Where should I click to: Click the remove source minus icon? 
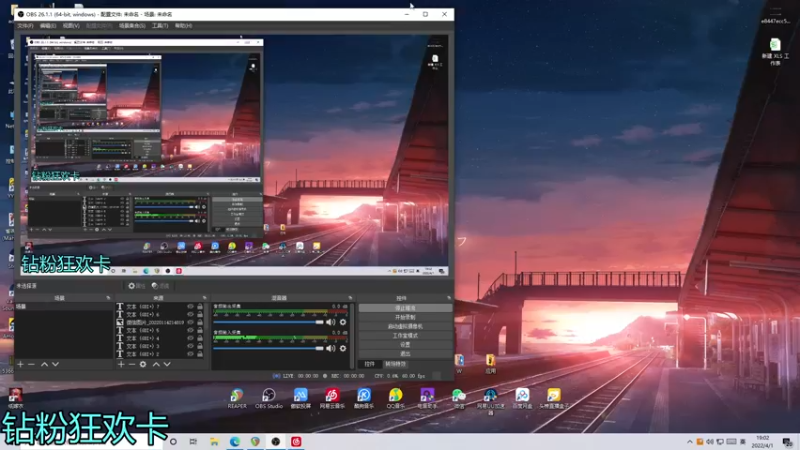pos(132,364)
